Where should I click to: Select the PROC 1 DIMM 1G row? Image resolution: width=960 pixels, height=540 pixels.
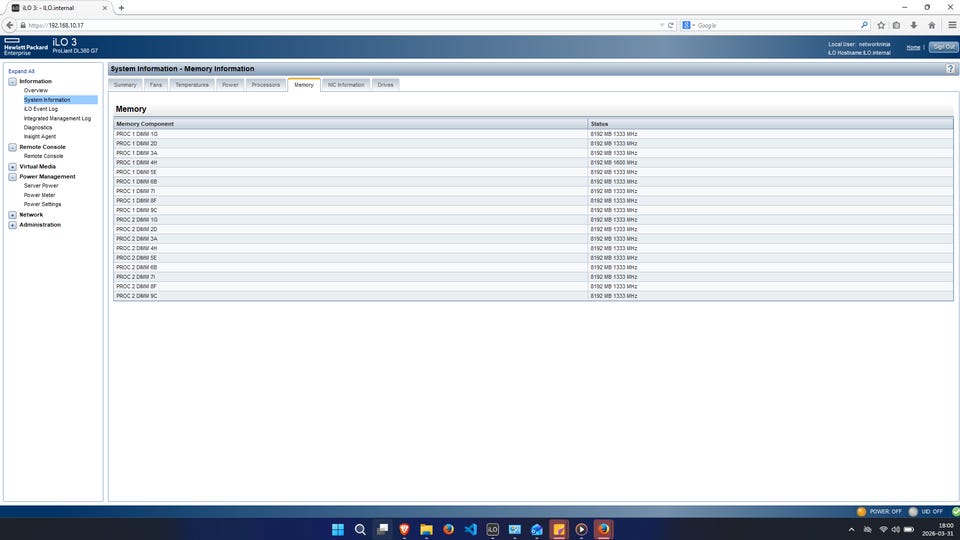tap(533, 134)
